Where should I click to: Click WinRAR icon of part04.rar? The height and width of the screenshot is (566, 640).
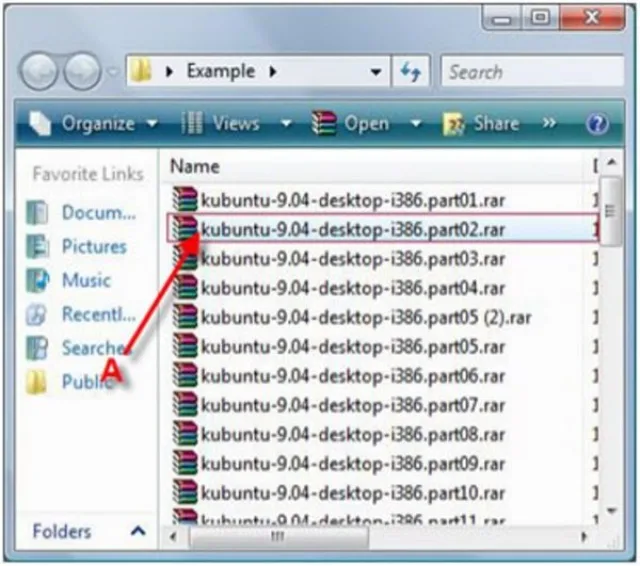pyautogui.click(x=185, y=287)
